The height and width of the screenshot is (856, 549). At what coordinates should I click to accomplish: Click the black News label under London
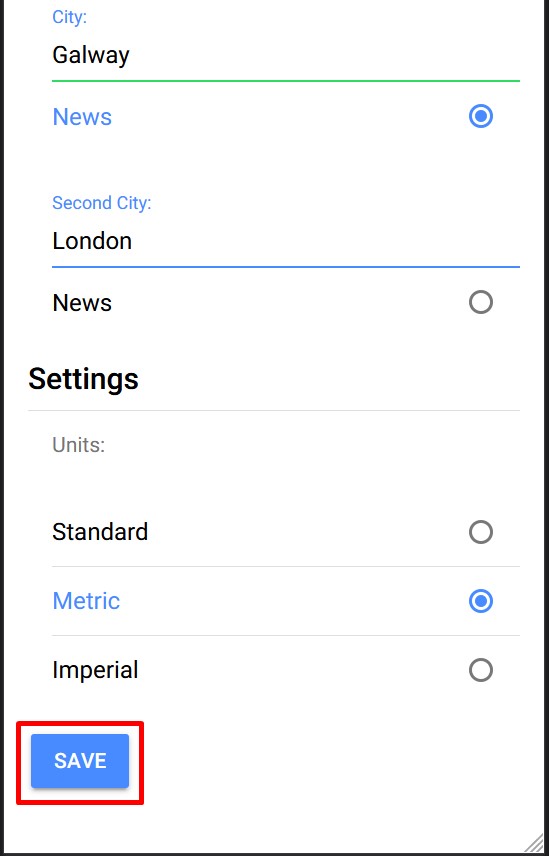click(82, 303)
